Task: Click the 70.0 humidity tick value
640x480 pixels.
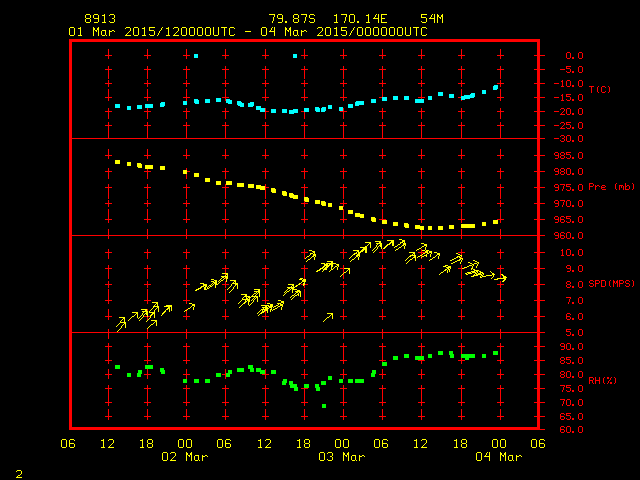Action: [x=571, y=403]
